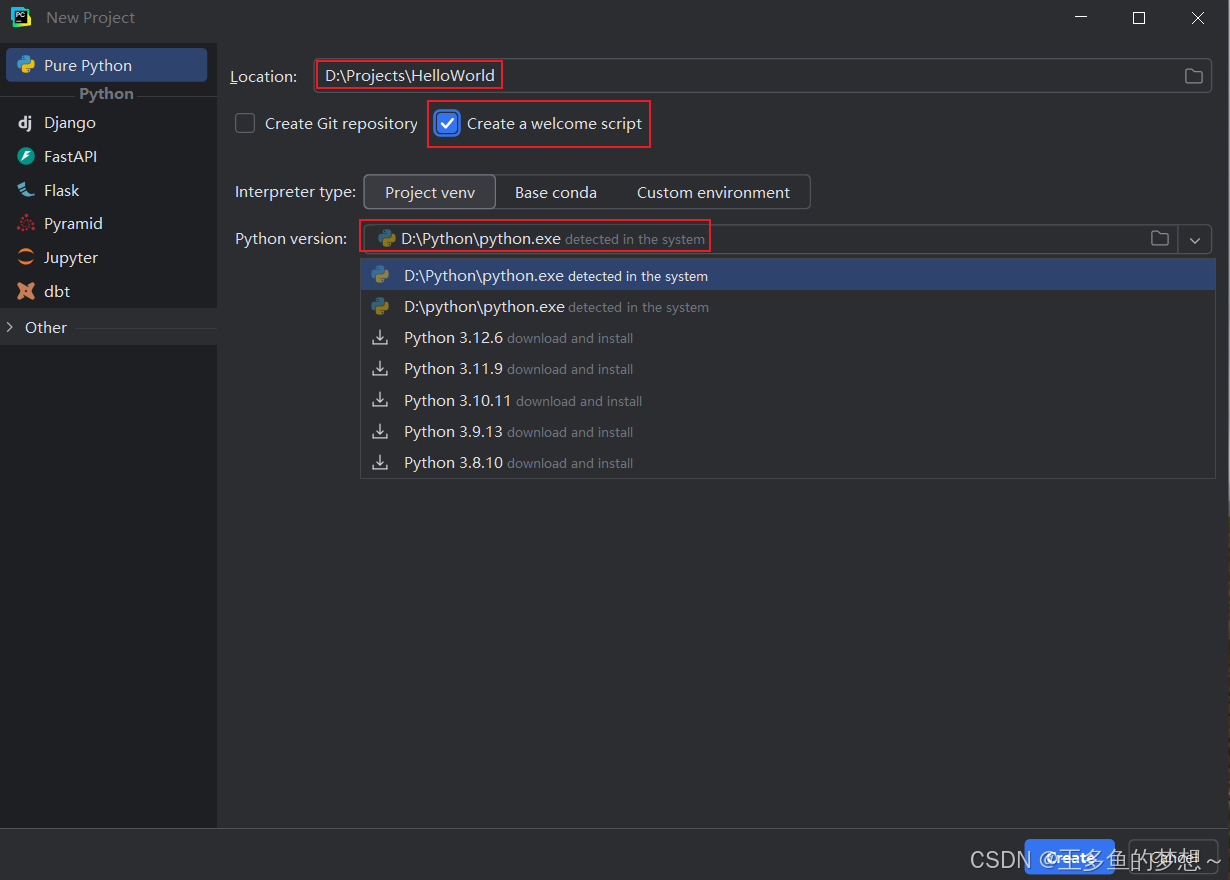Viewport: 1230px width, 880px height.
Task: Click the Cancel button
Action: pos(1173,858)
